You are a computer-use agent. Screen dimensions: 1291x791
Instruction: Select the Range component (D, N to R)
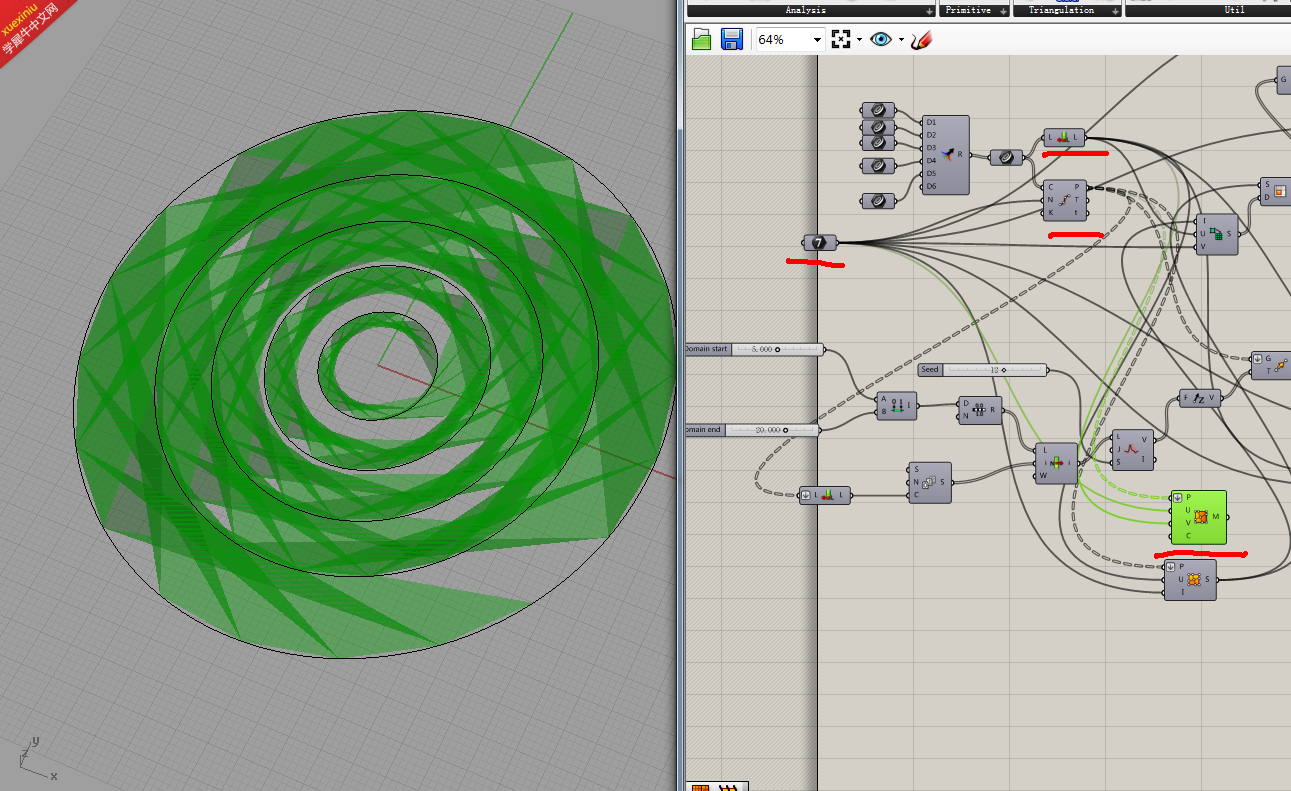979,410
